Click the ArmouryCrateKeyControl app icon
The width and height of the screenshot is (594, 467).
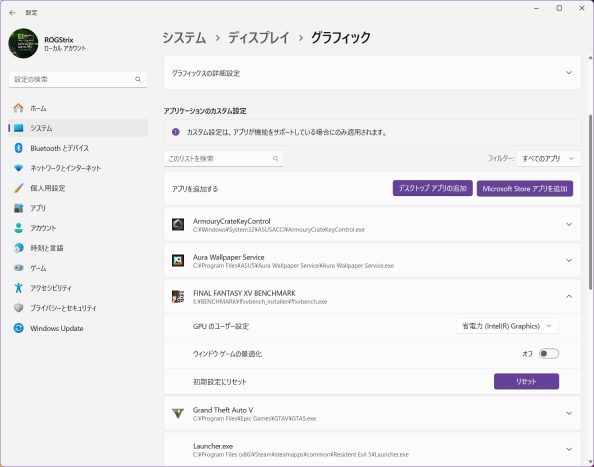click(x=178, y=224)
